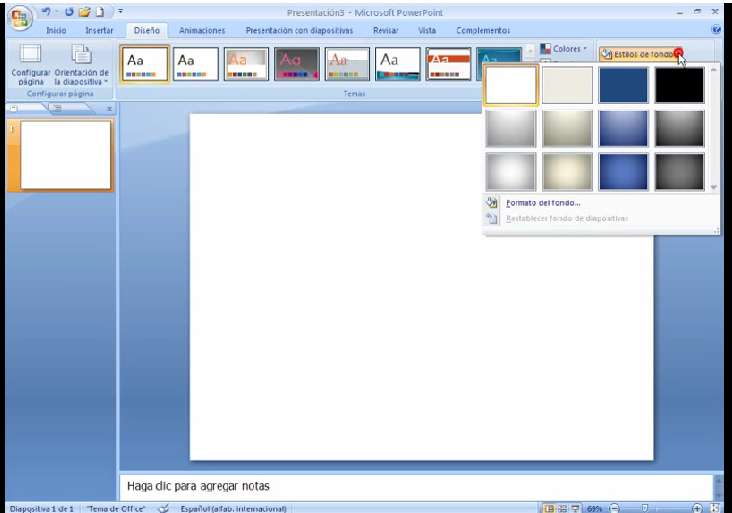Pick the gray gradient style in second row
This screenshot has height=513, width=732.
511,128
